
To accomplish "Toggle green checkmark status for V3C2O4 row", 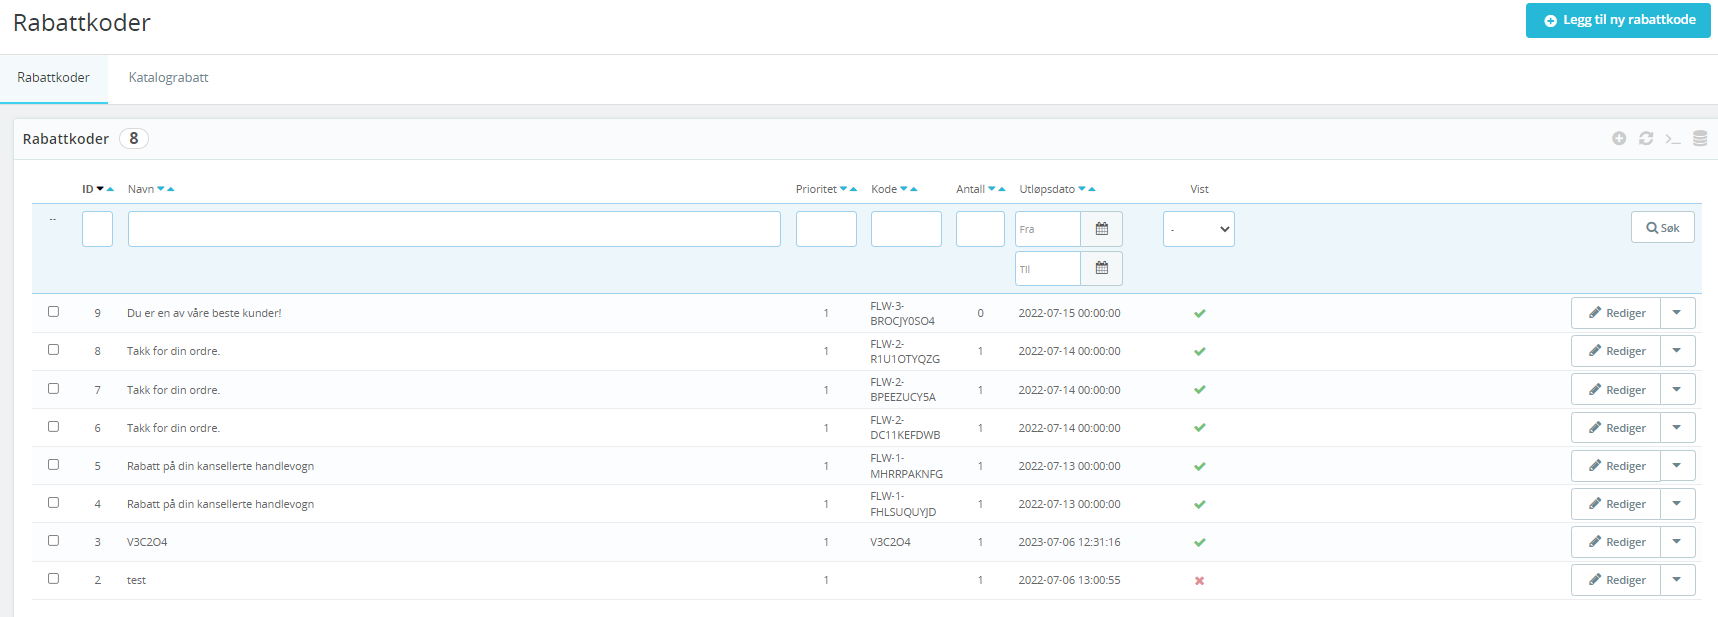I will (x=1199, y=543).
